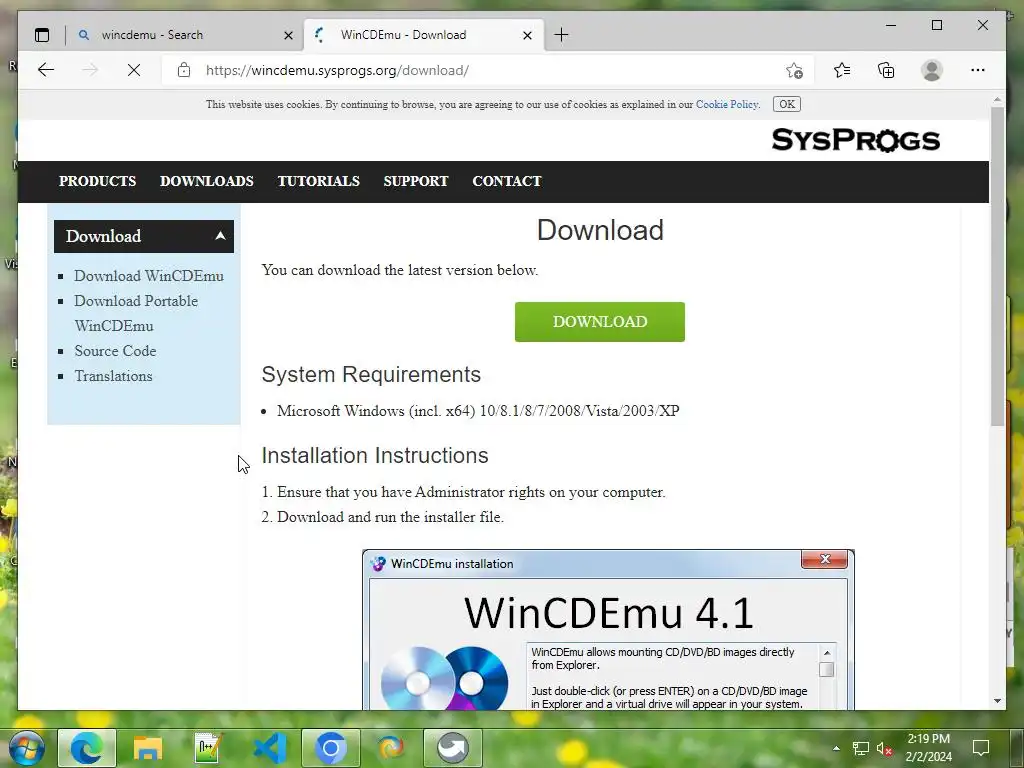Open the CONTACT menu
The width and height of the screenshot is (1024, 768).
[507, 181]
